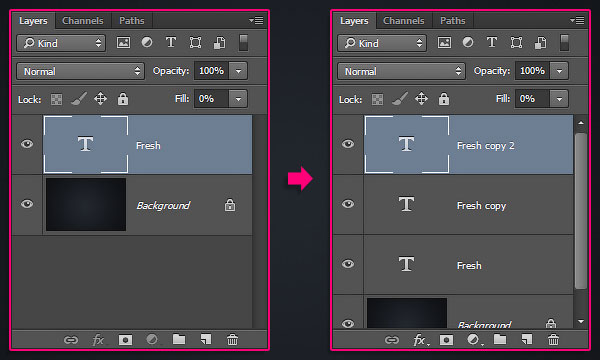Lock all in left panel
Screen dimensions: 600x360
pos(123,99)
